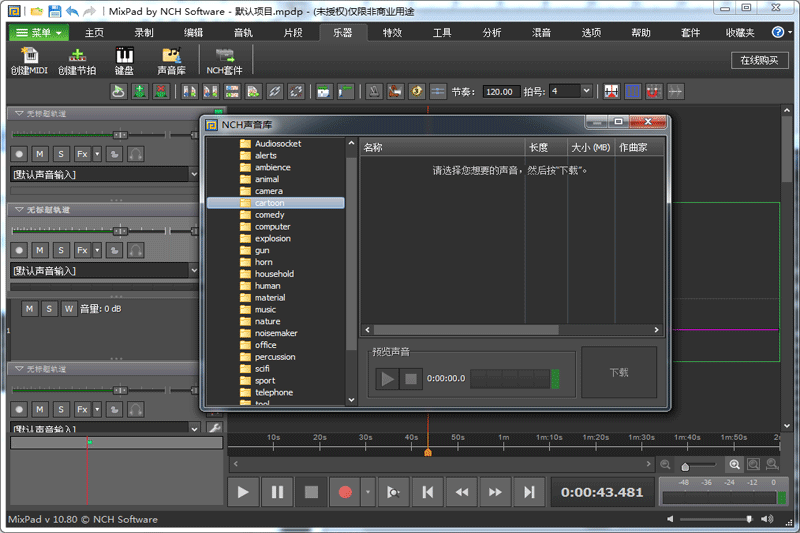Solo the top track with S
The image size is (800, 533).
tap(61, 154)
